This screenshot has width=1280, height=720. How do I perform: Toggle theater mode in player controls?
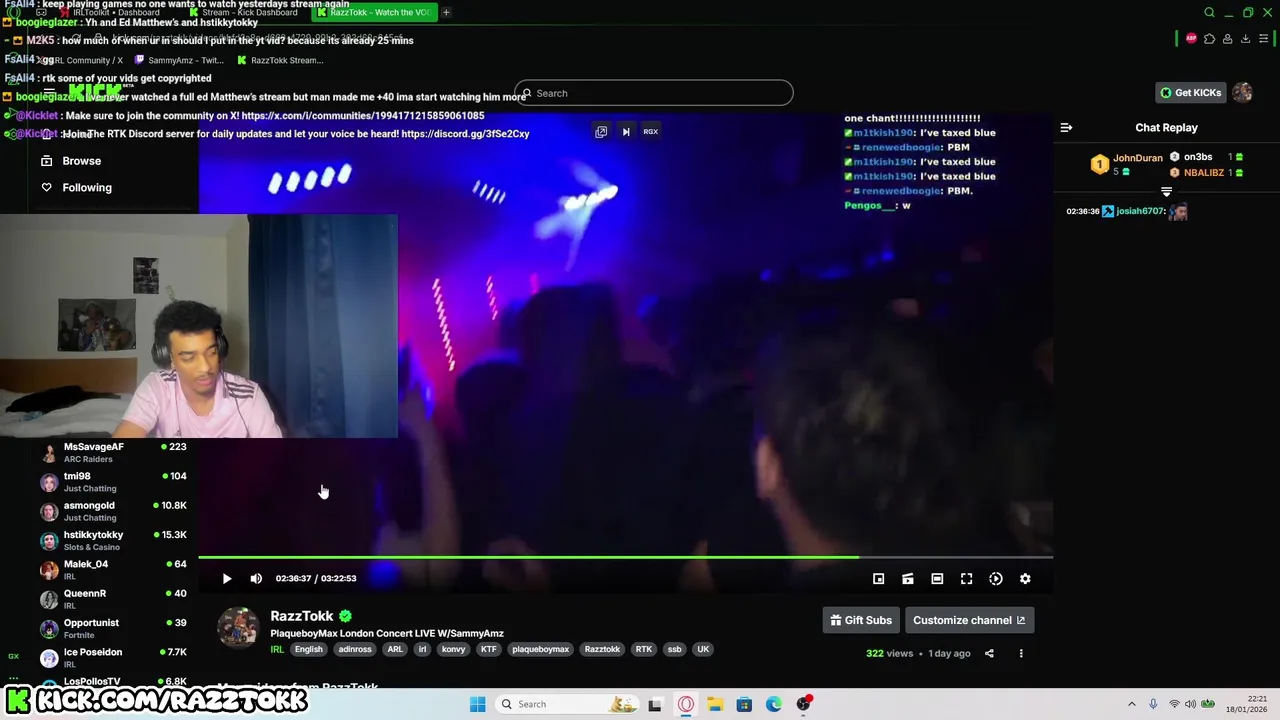pyautogui.click(x=937, y=578)
